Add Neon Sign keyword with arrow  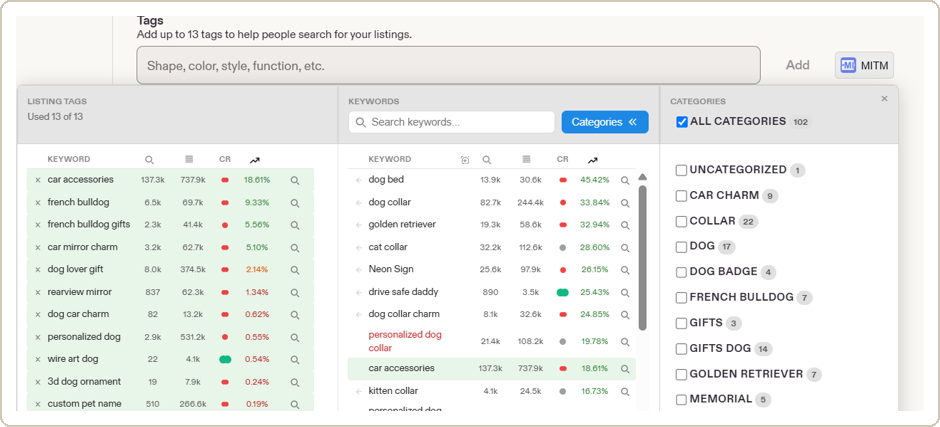point(358,270)
